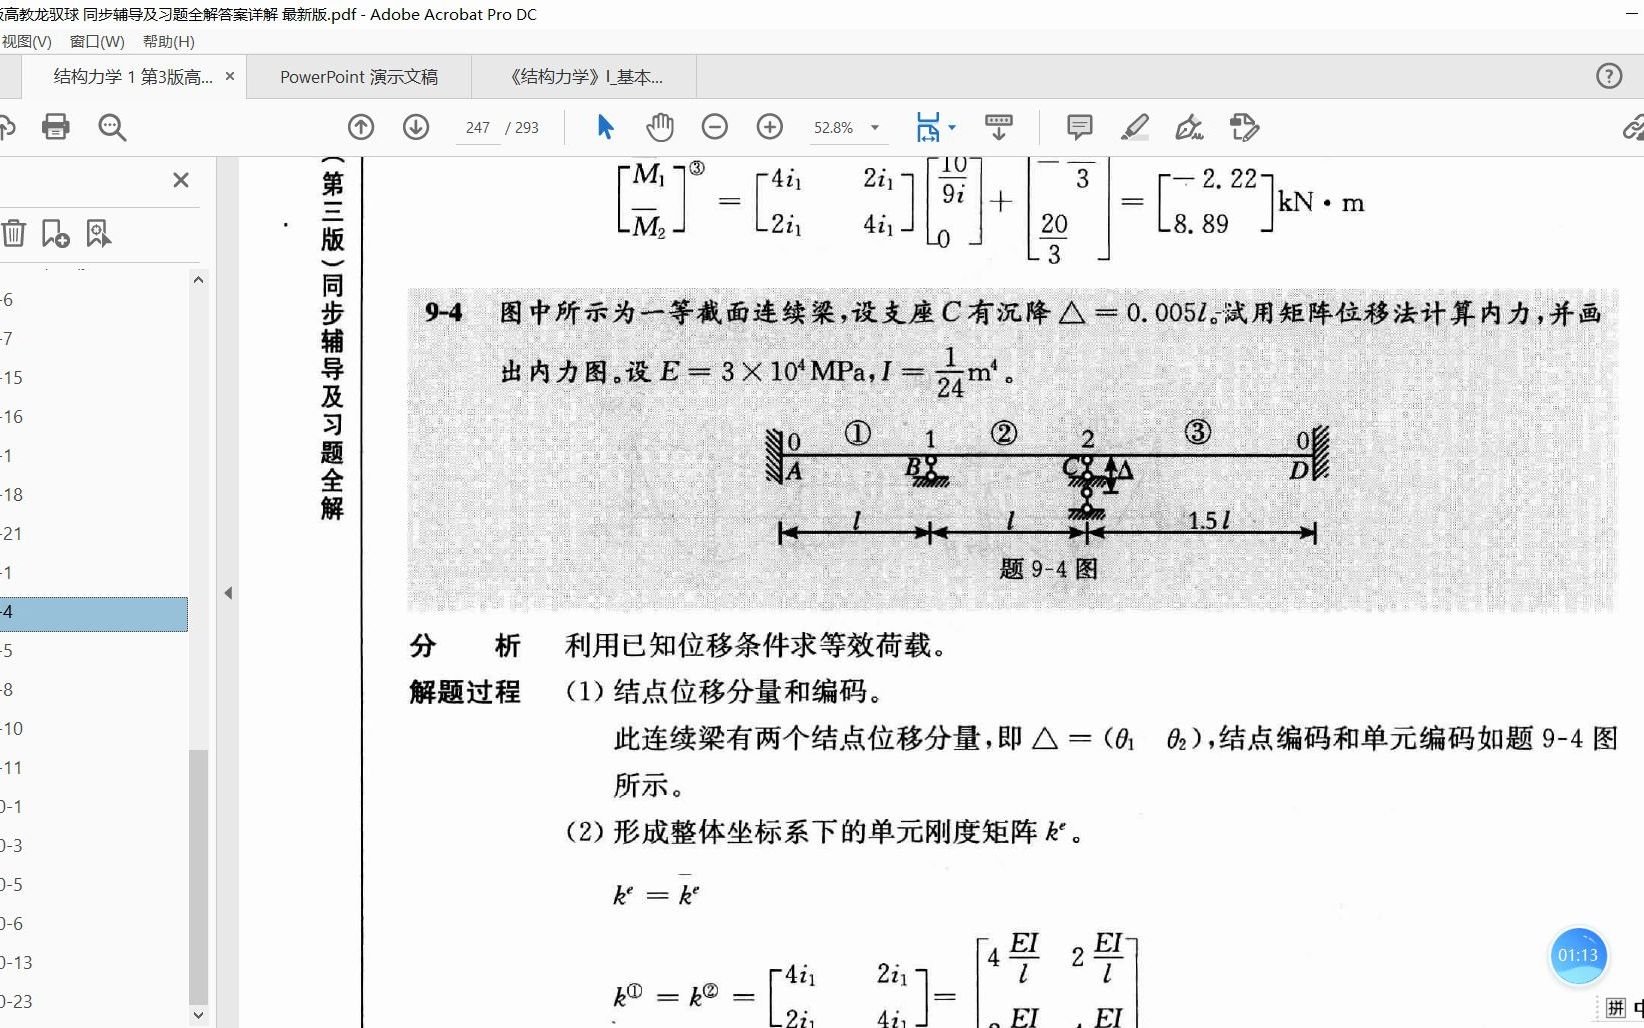Screen dimensions: 1644x1028
Task: Click the page number input field
Action: point(478,127)
